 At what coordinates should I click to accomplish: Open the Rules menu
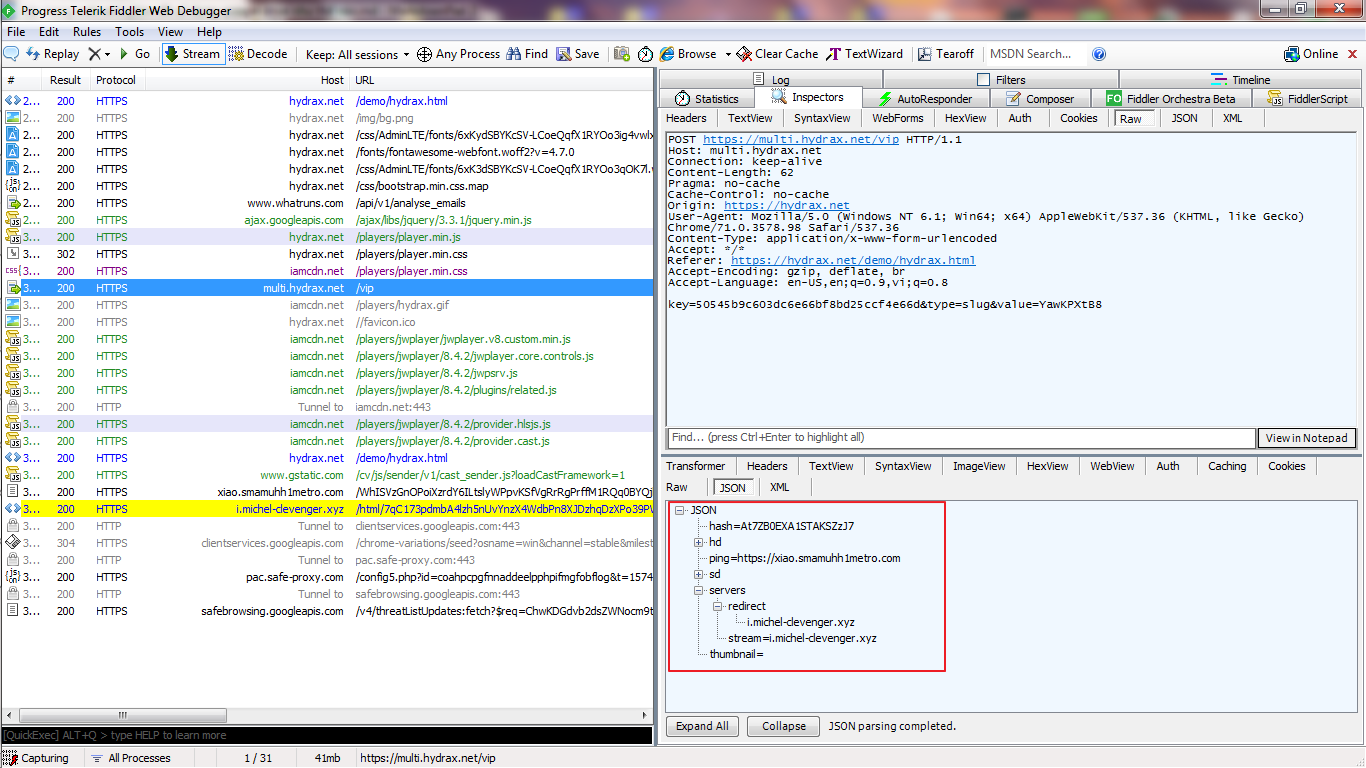pyautogui.click(x=87, y=32)
